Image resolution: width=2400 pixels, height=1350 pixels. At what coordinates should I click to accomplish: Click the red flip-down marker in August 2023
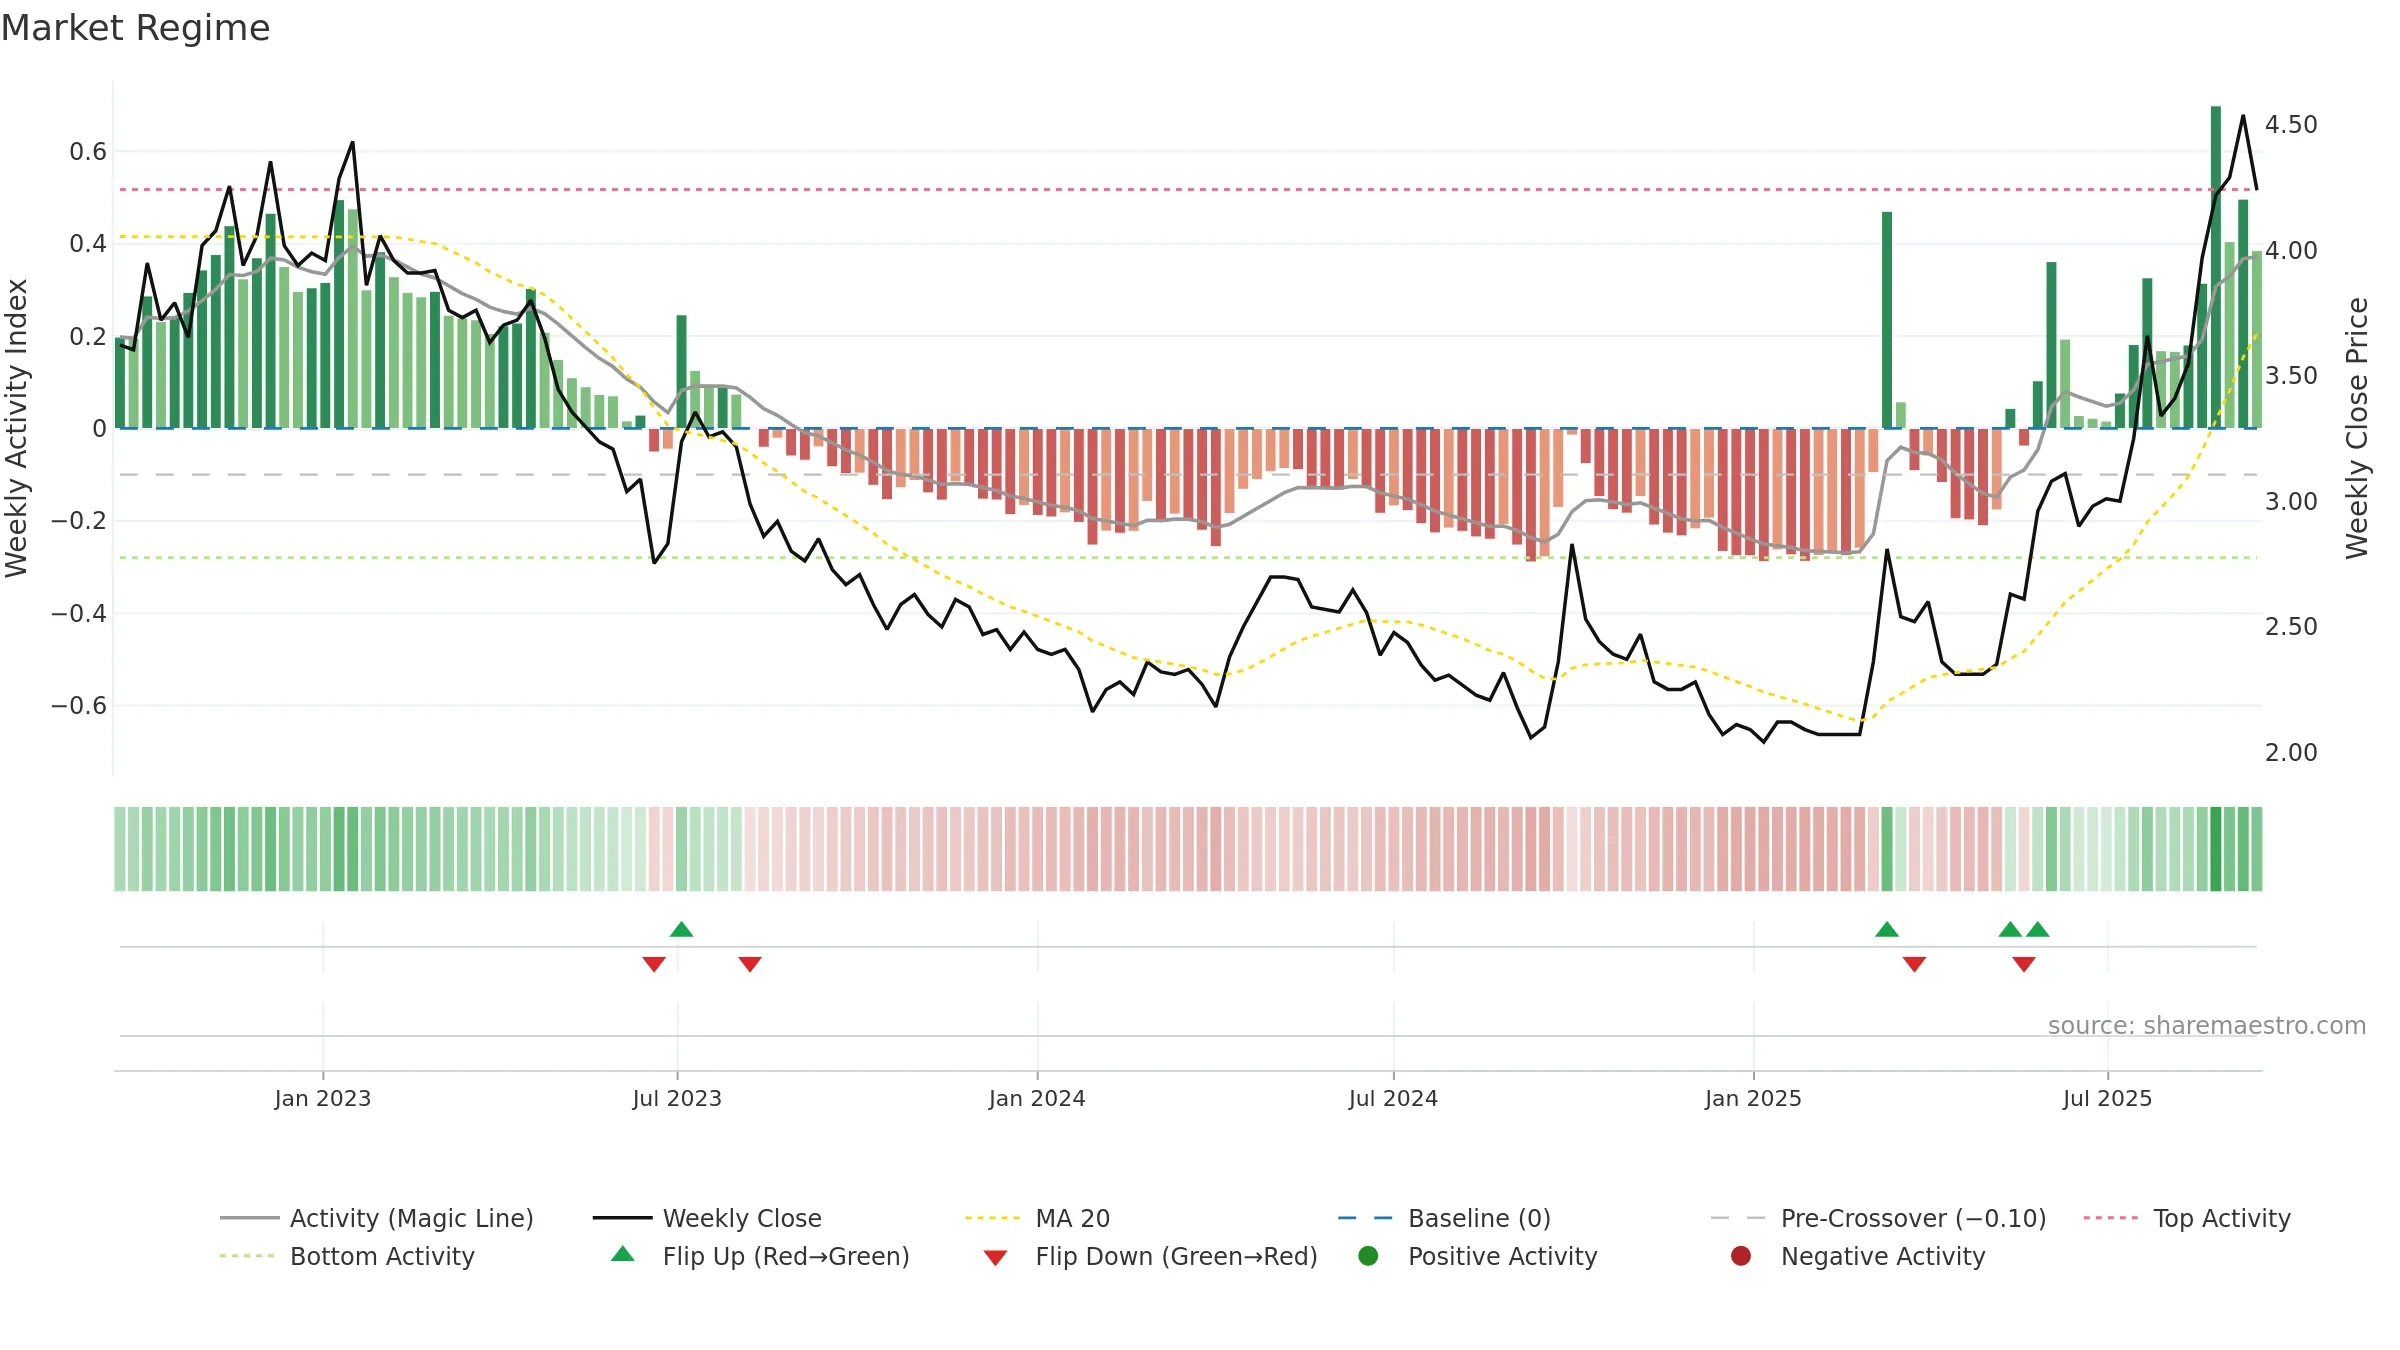750,964
